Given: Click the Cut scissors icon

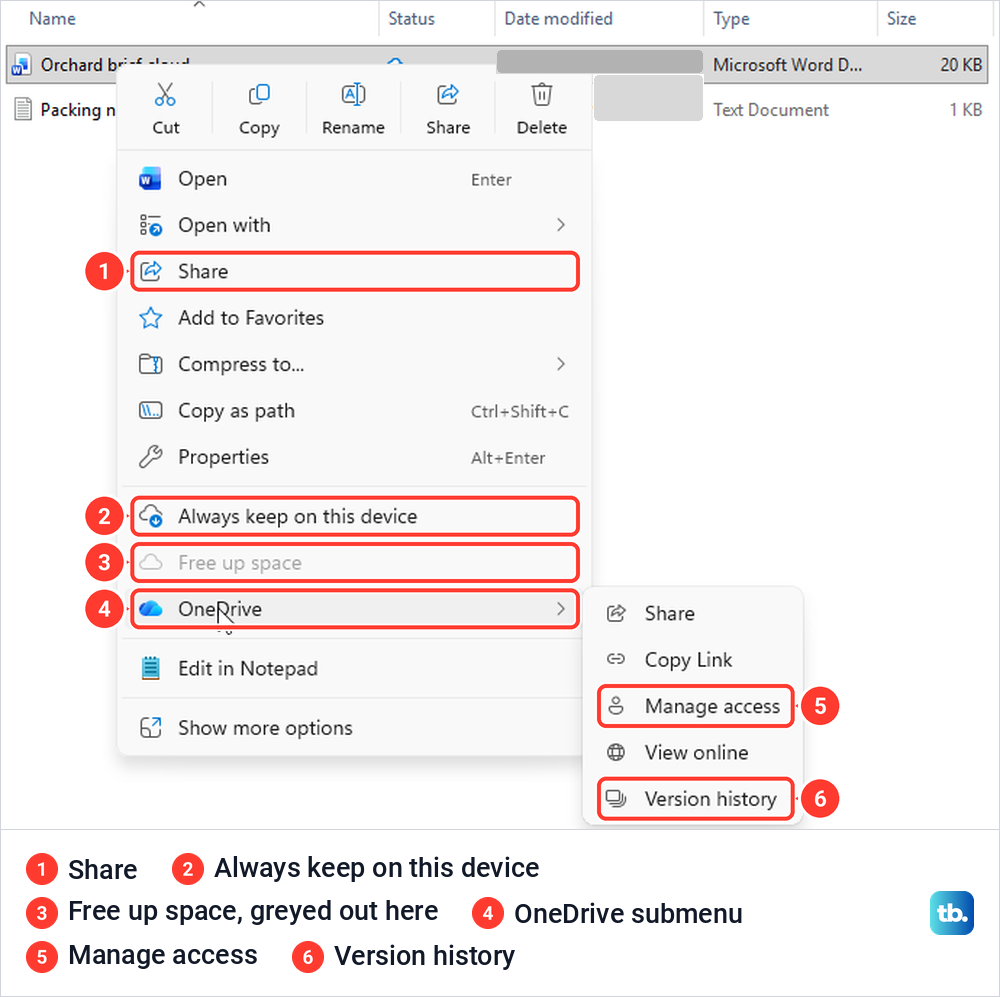Looking at the screenshot, I should (165, 94).
